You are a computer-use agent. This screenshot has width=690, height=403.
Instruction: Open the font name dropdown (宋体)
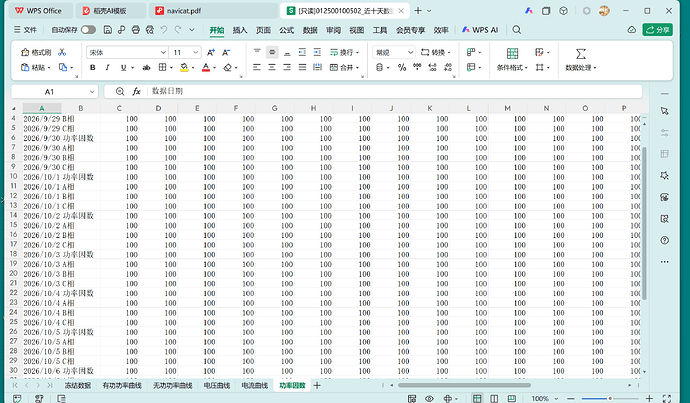tap(163, 52)
